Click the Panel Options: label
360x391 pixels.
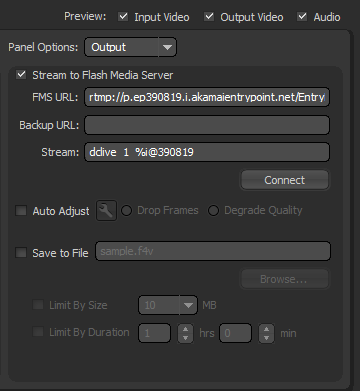click(43, 47)
